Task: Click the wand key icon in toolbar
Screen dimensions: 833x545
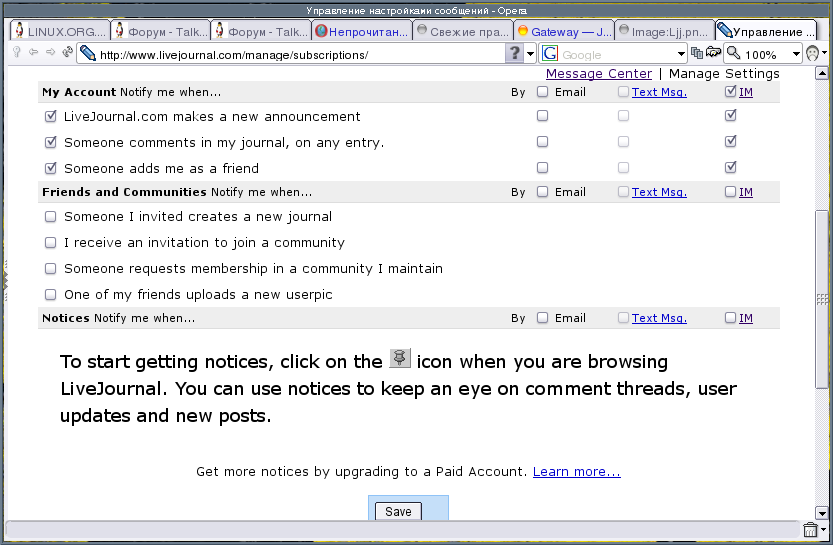Action: pyautogui.click(x=17, y=53)
